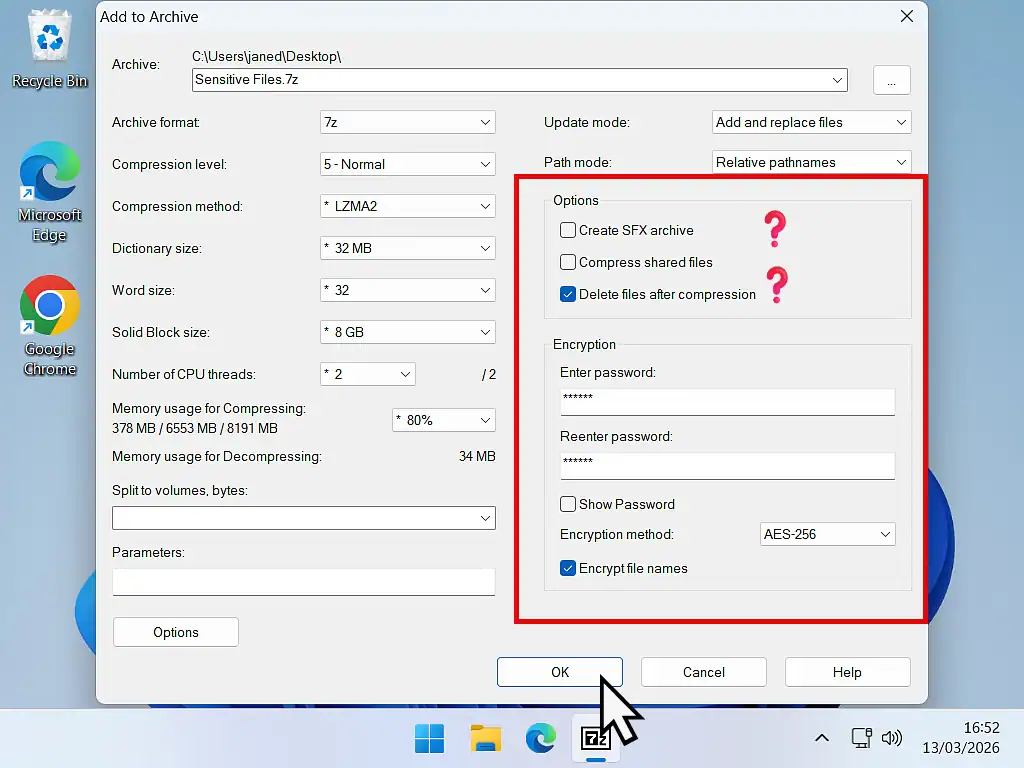The width and height of the screenshot is (1024, 768).
Task: Enable Create SFX archive
Action: click(x=568, y=230)
